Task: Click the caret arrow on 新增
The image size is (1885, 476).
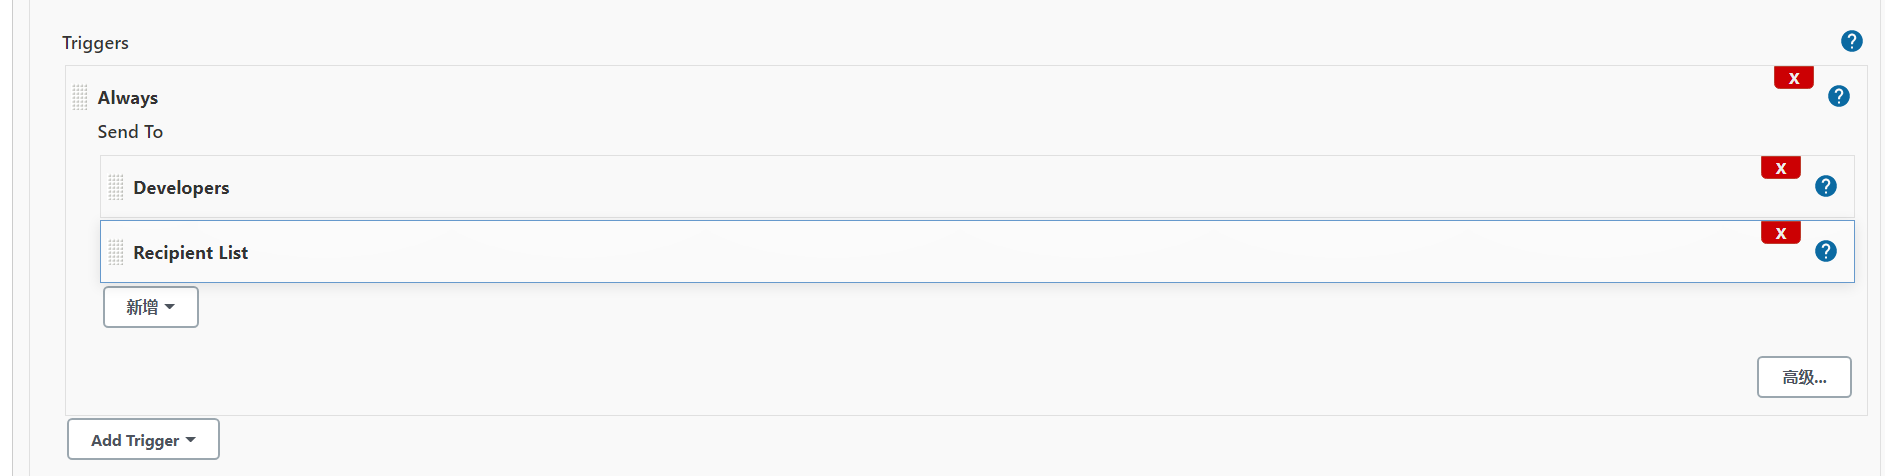Action: (170, 307)
